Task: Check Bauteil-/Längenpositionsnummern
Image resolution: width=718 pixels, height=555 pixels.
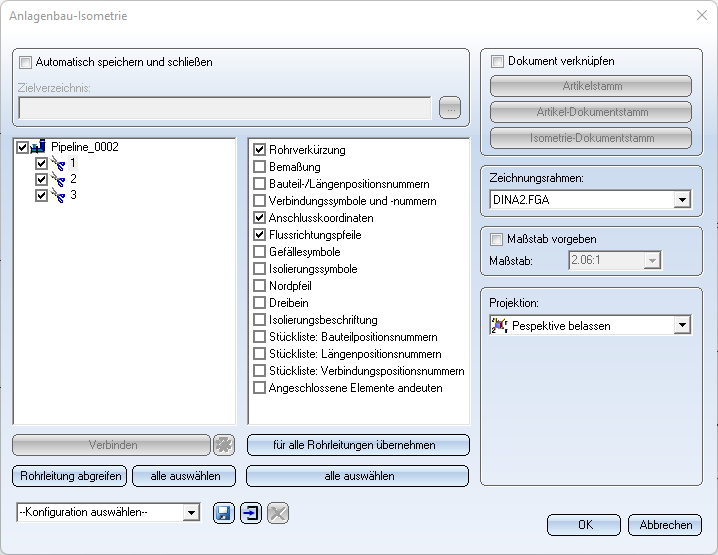Action: point(260,184)
